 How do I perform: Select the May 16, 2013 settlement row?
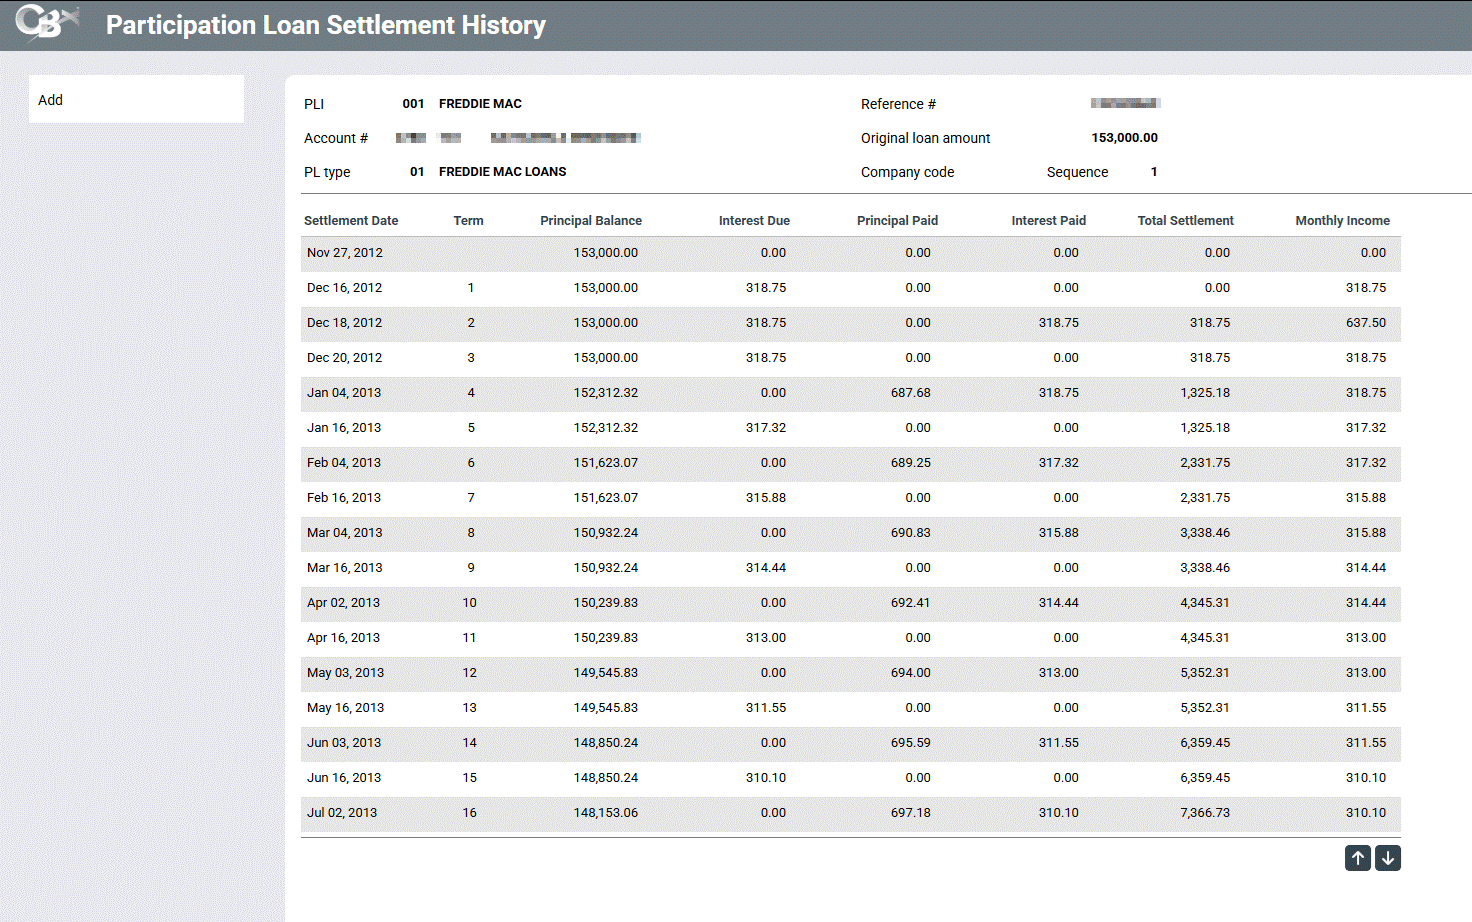tap(345, 708)
